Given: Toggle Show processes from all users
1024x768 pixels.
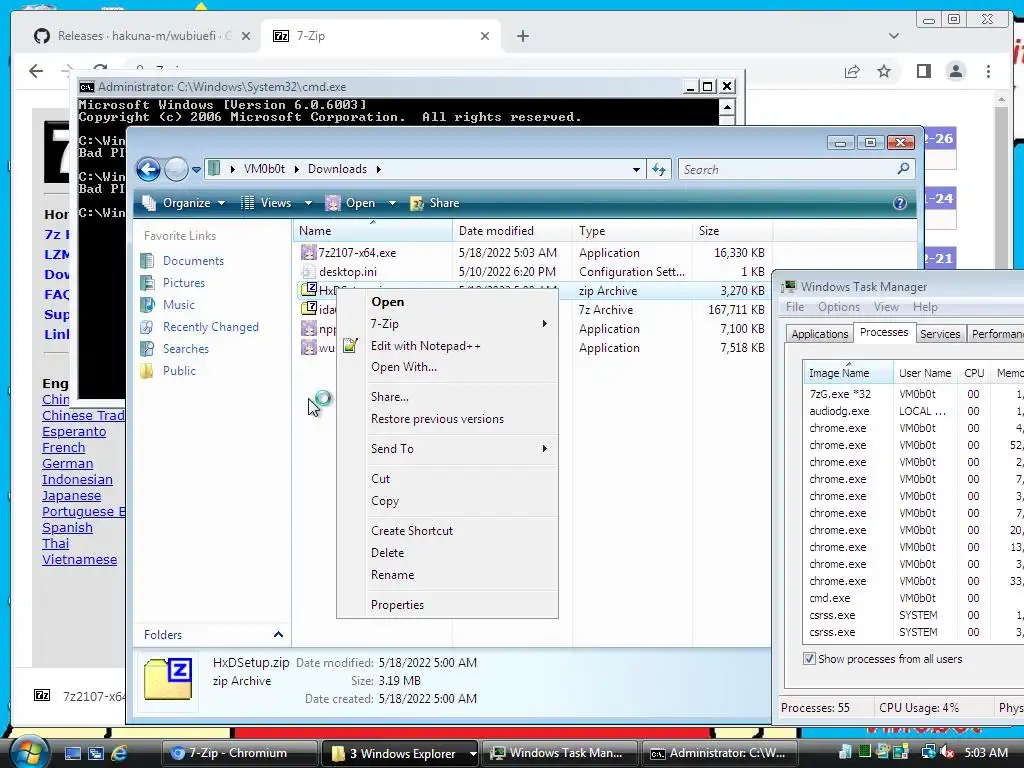Looking at the screenshot, I should [809, 659].
